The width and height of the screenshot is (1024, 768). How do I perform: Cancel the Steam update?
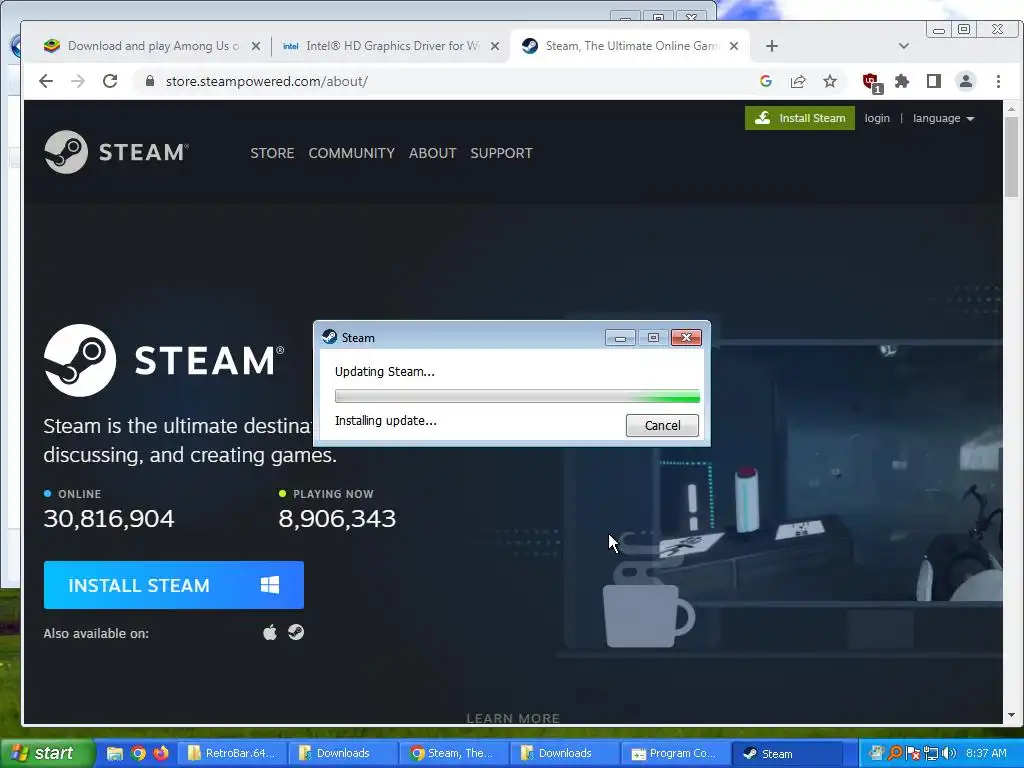[x=662, y=426]
